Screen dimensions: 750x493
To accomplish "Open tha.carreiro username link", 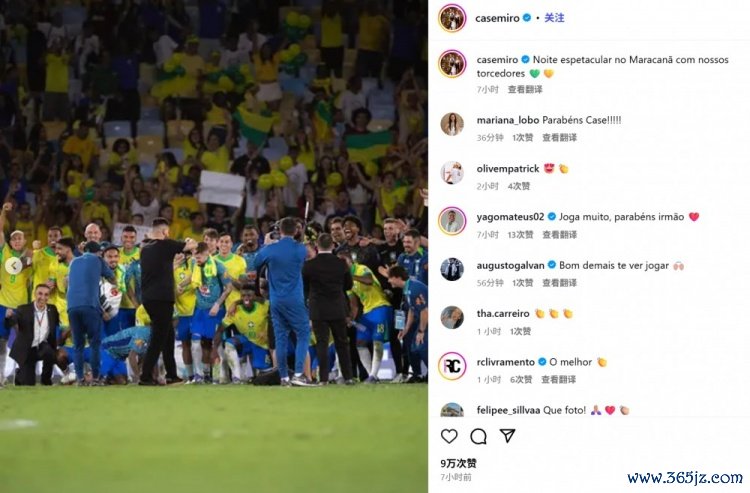I will (x=503, y=314).
